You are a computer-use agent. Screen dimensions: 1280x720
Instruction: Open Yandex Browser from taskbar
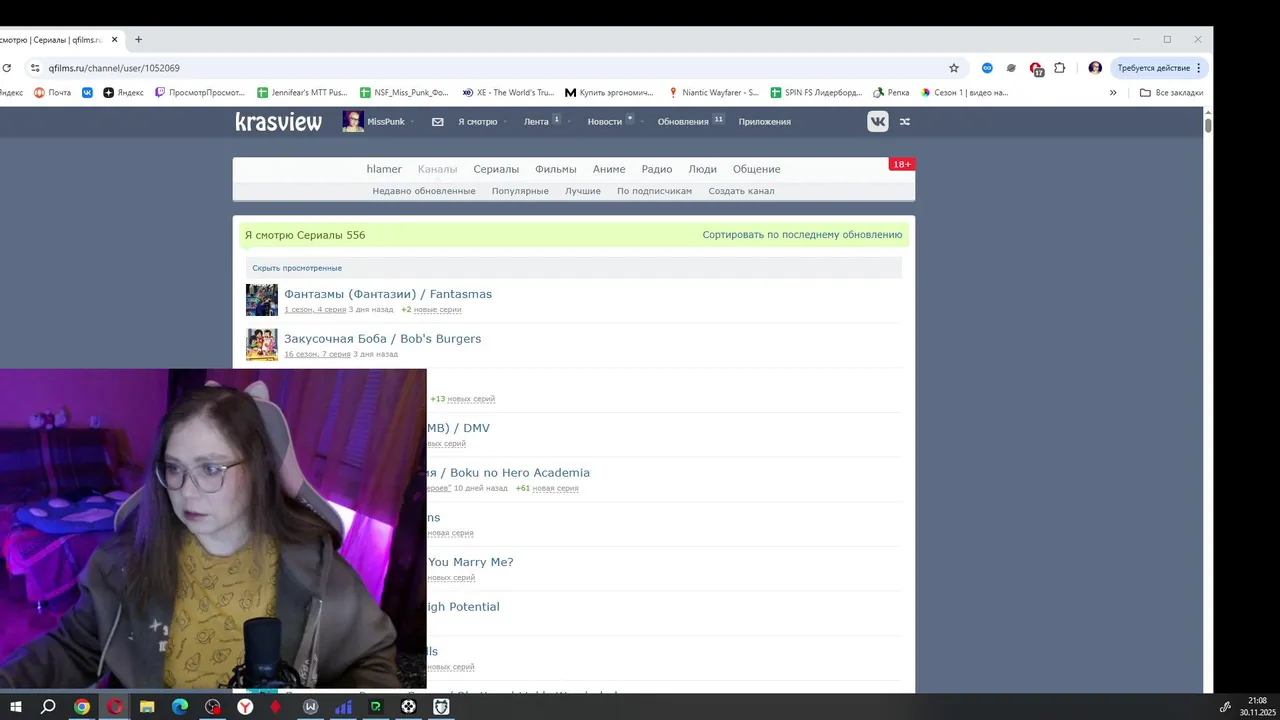245,707
